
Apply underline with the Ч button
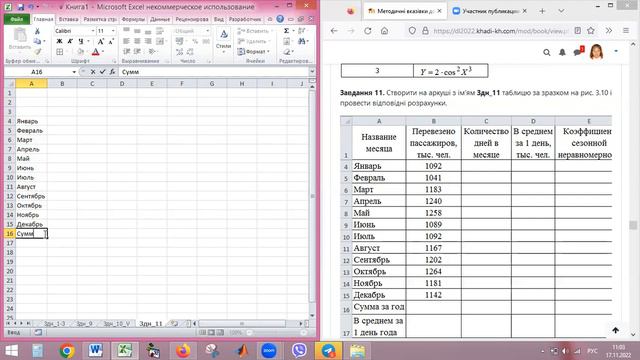coord(80,41)
